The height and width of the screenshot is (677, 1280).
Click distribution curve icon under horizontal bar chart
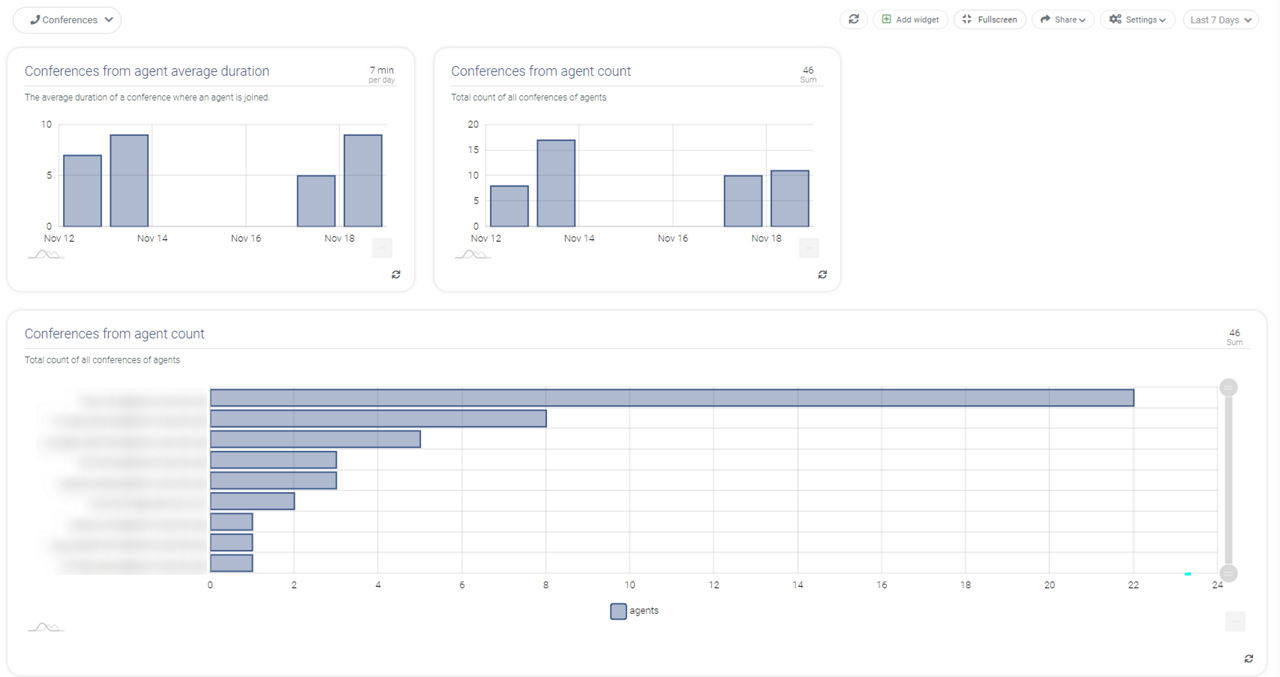click(x=45, y=627)
